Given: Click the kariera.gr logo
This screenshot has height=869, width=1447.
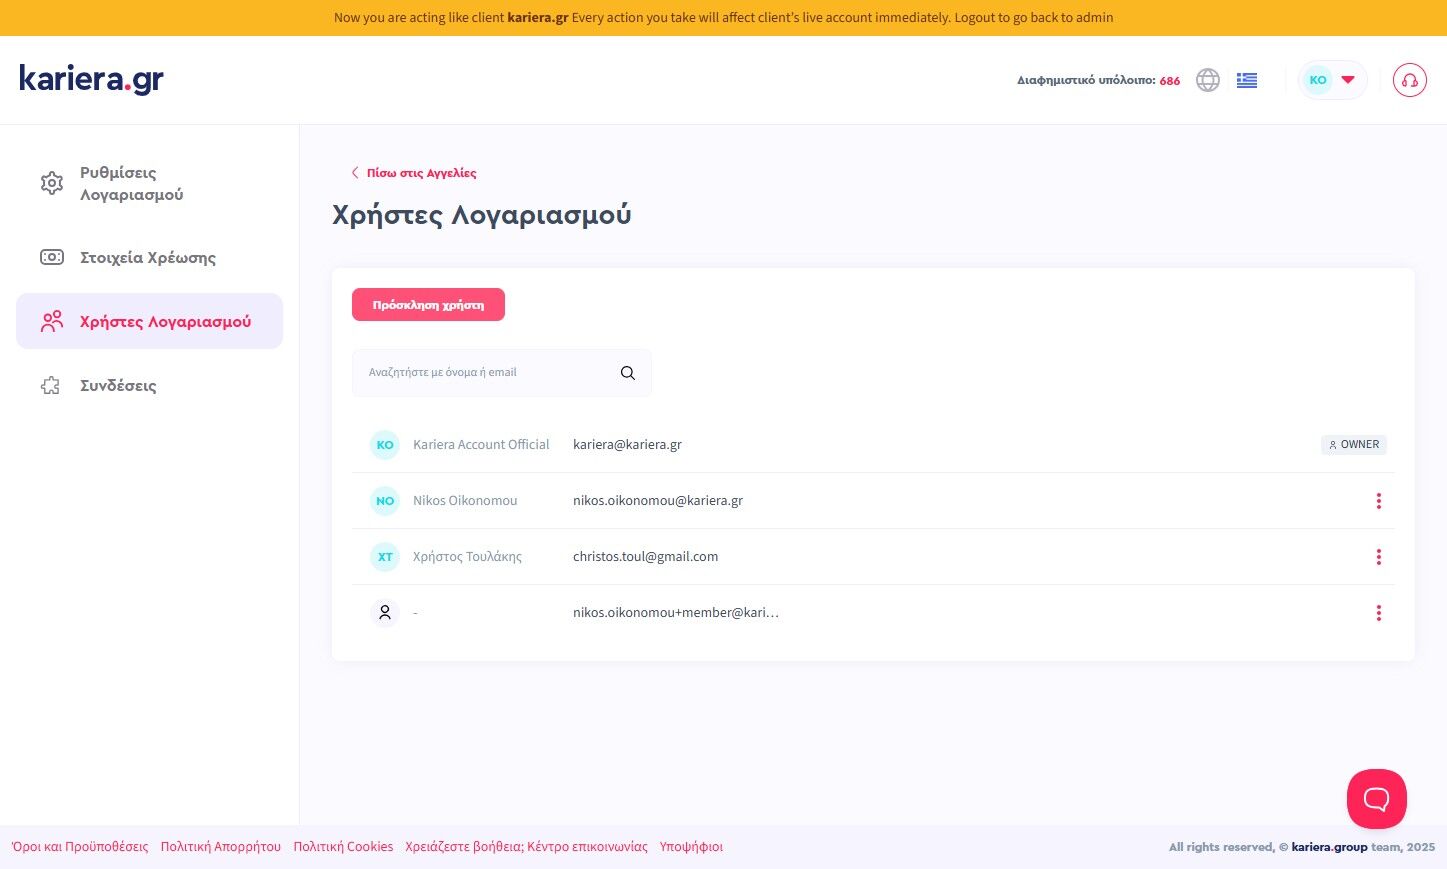Looking at the screenshot, I should click(91, 79).
